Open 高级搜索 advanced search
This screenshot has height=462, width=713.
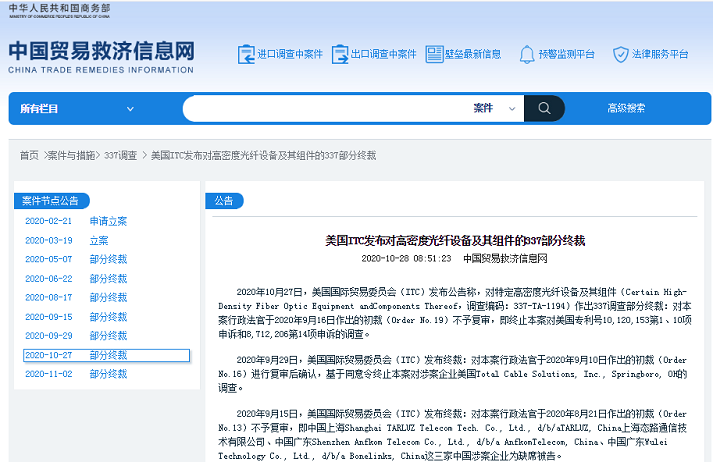[x=626, y=108]
